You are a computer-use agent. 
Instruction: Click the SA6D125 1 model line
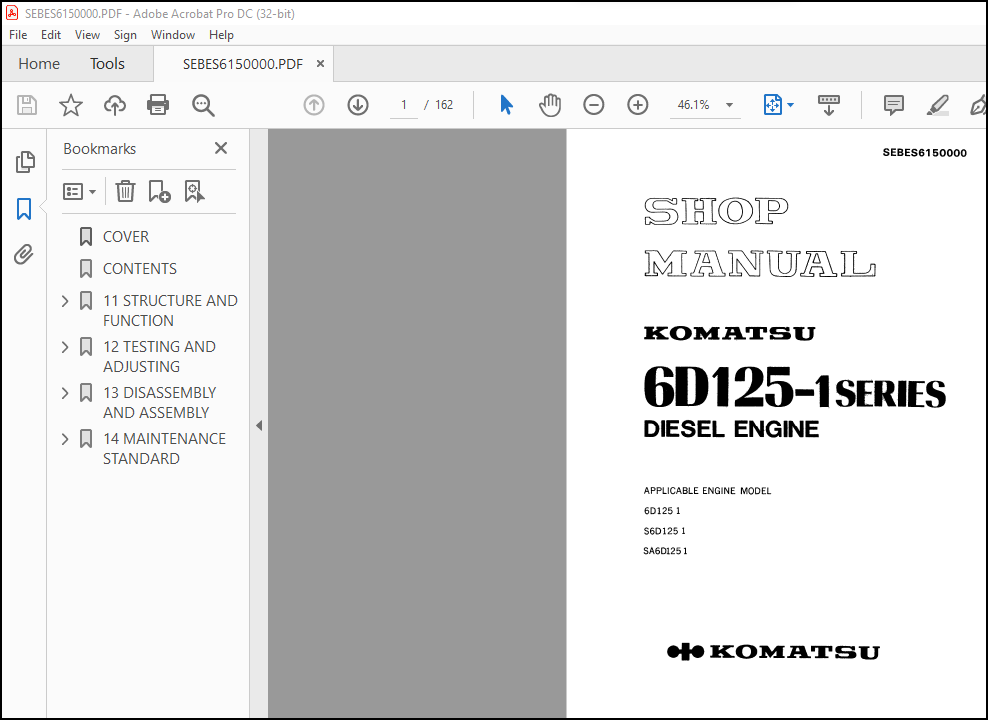click(x=665, y=551)
